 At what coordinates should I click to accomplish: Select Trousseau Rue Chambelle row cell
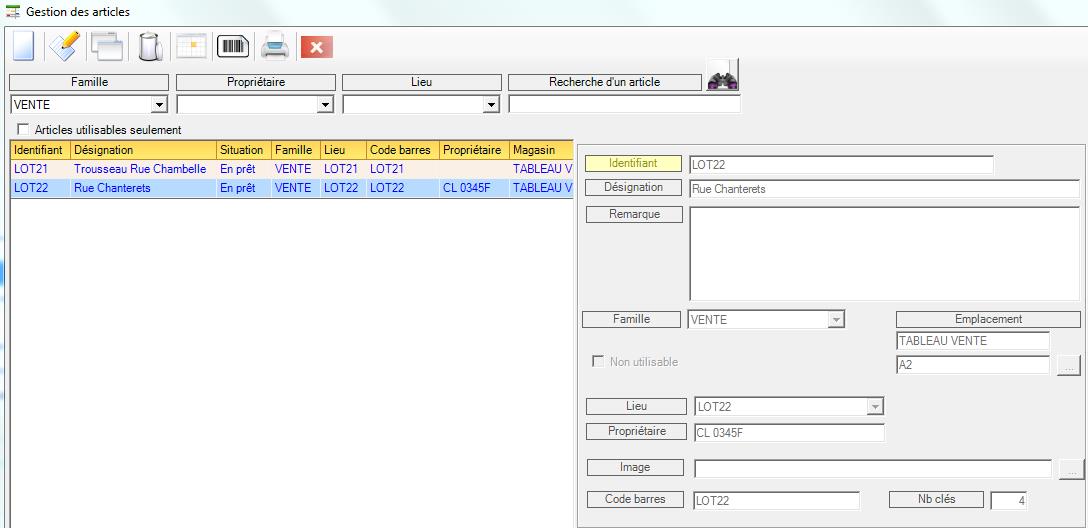pos(144,169)
